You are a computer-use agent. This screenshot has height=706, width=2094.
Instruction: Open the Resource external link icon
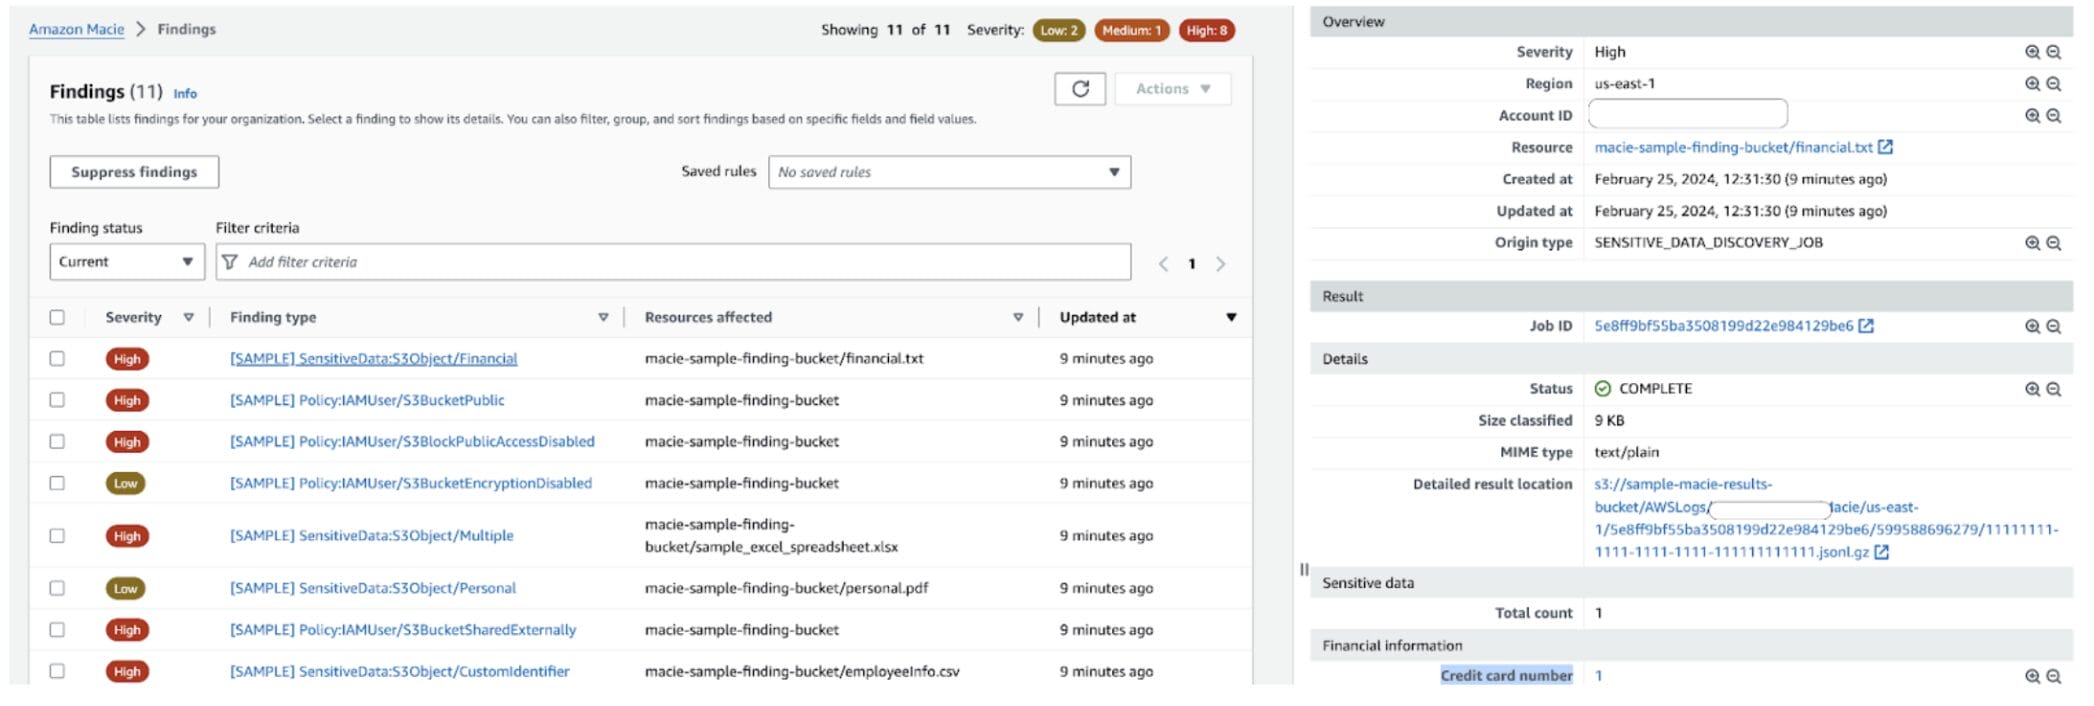(x=1885, y=147)
